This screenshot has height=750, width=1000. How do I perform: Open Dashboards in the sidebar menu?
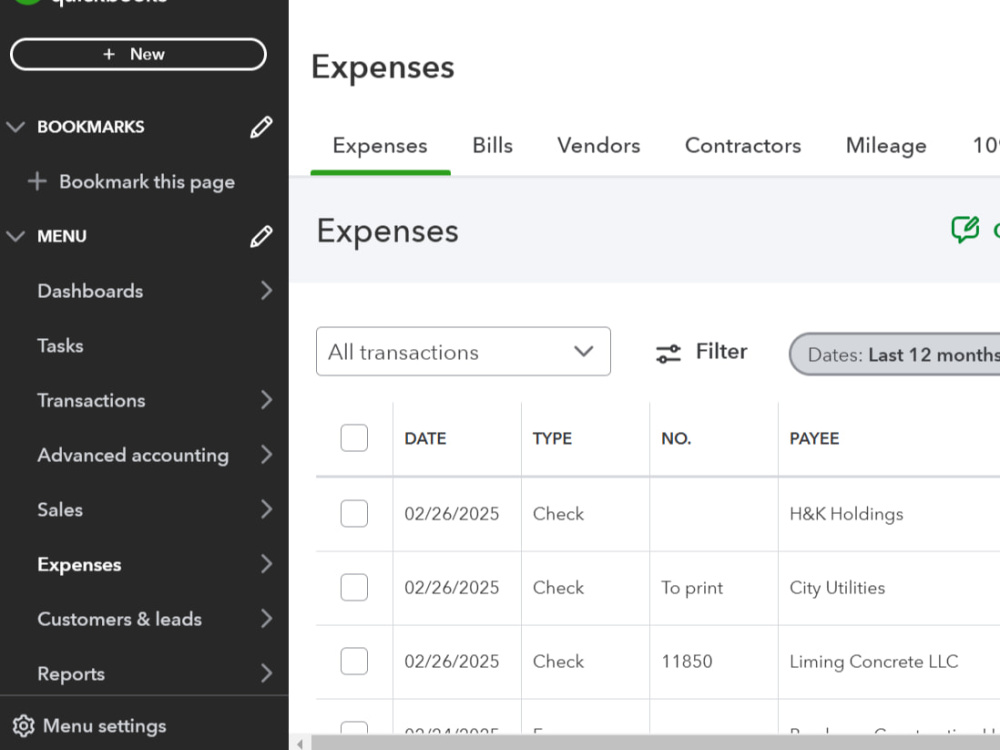[90, 291]
